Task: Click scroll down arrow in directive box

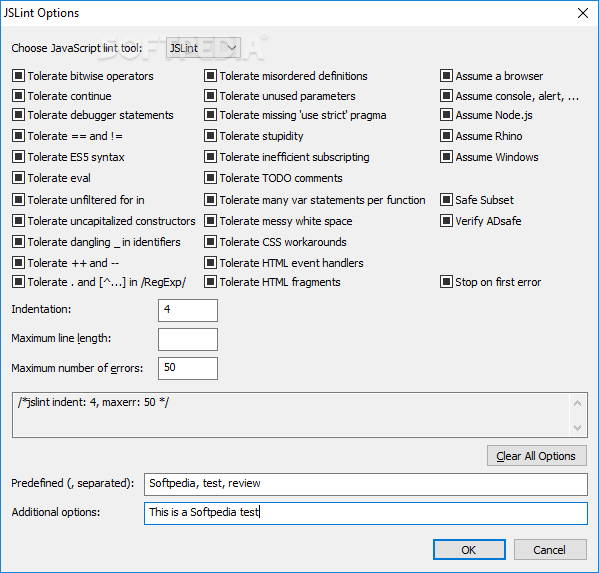Action: coord(578,427)
